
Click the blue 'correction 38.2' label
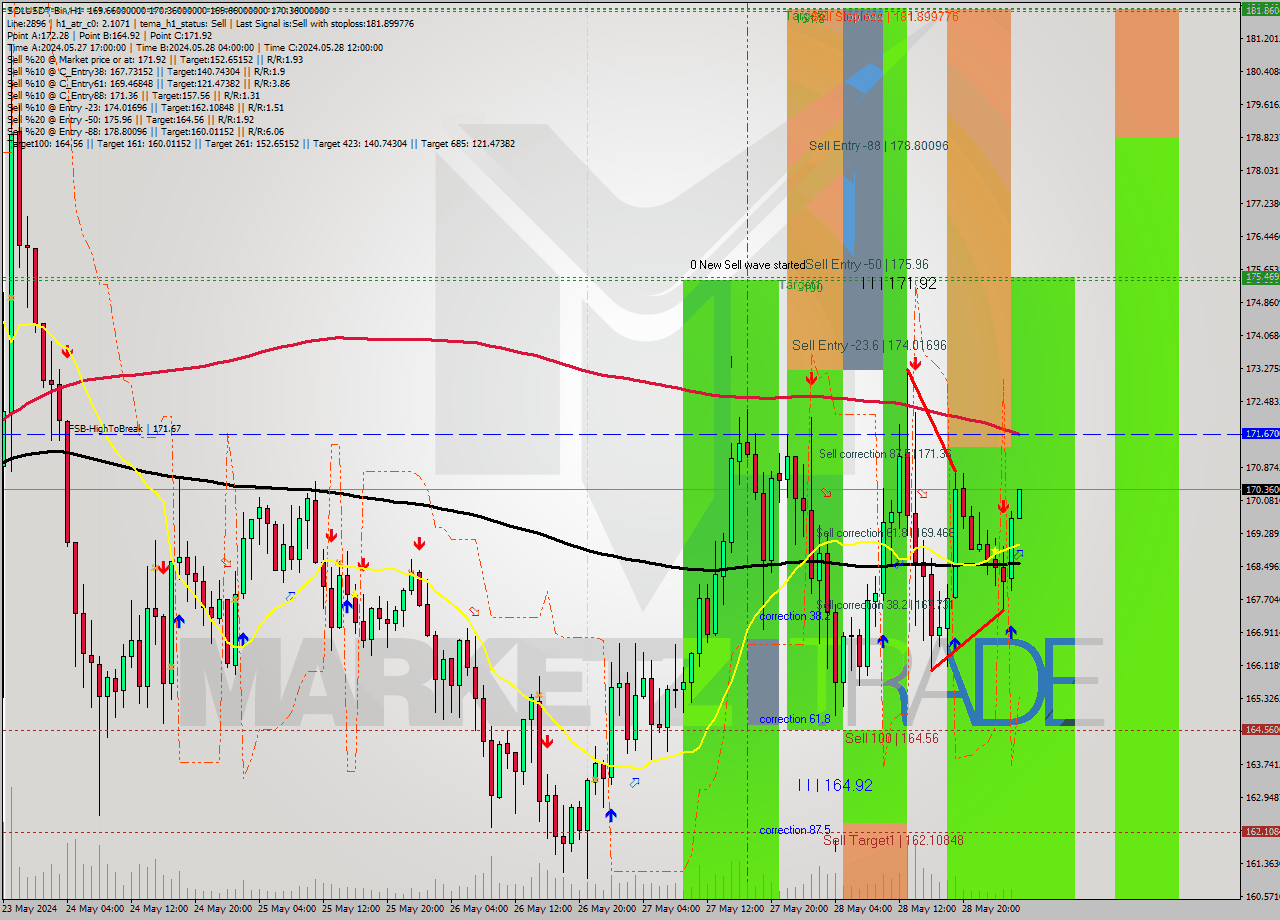[795, 617]
